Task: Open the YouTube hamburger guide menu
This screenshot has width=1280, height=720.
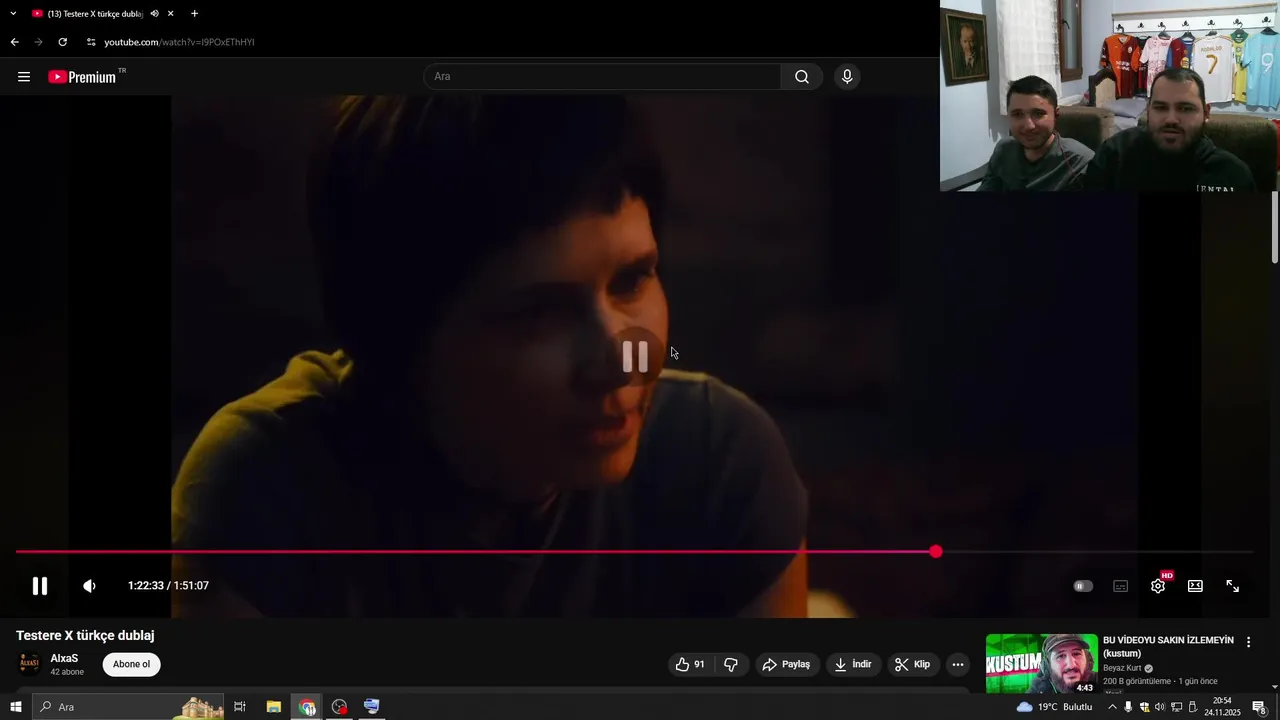Action: [x=24, y=77]
